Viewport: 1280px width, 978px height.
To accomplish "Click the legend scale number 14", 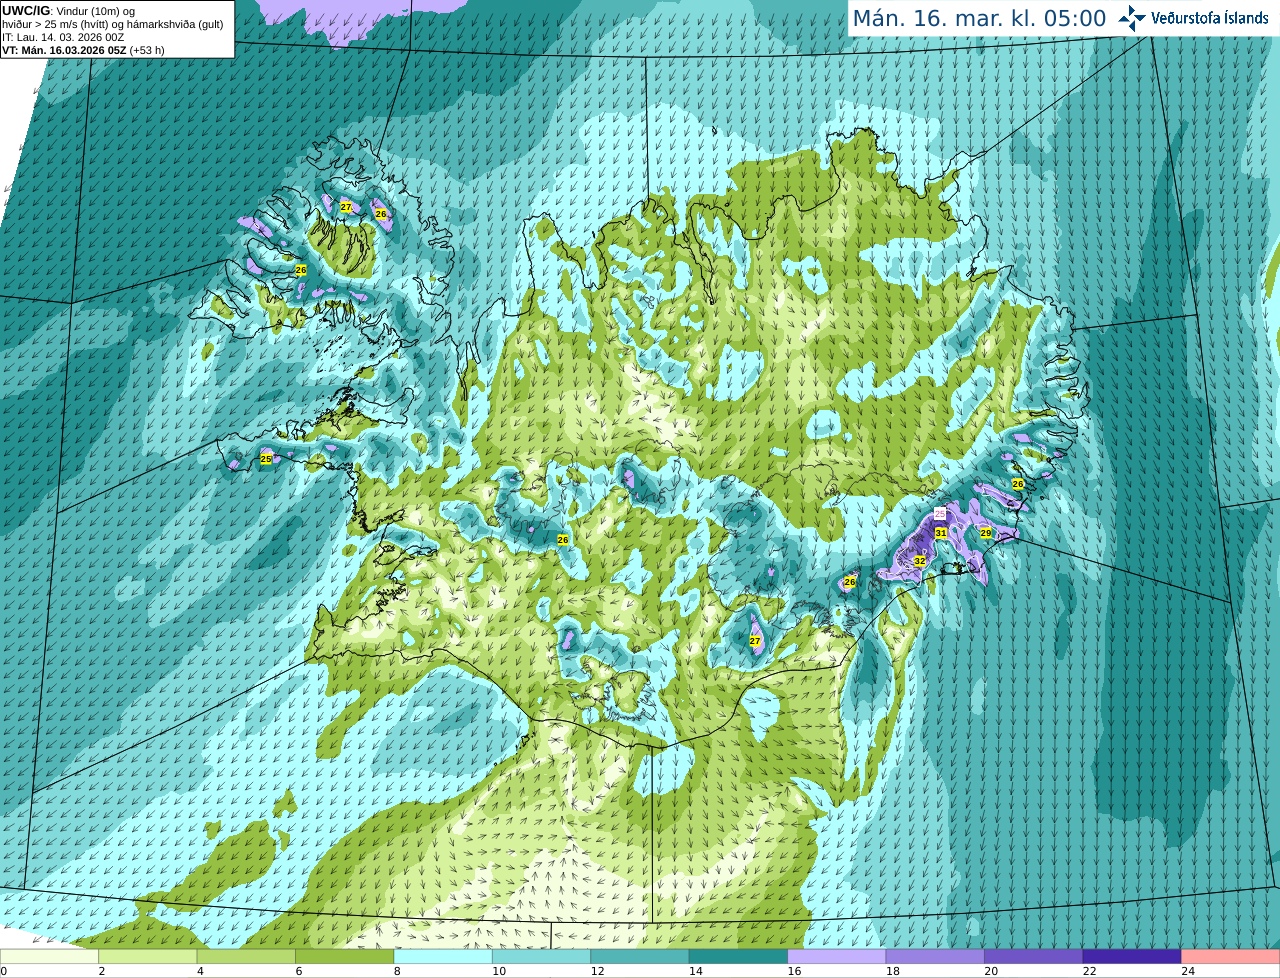I will 696,971.
